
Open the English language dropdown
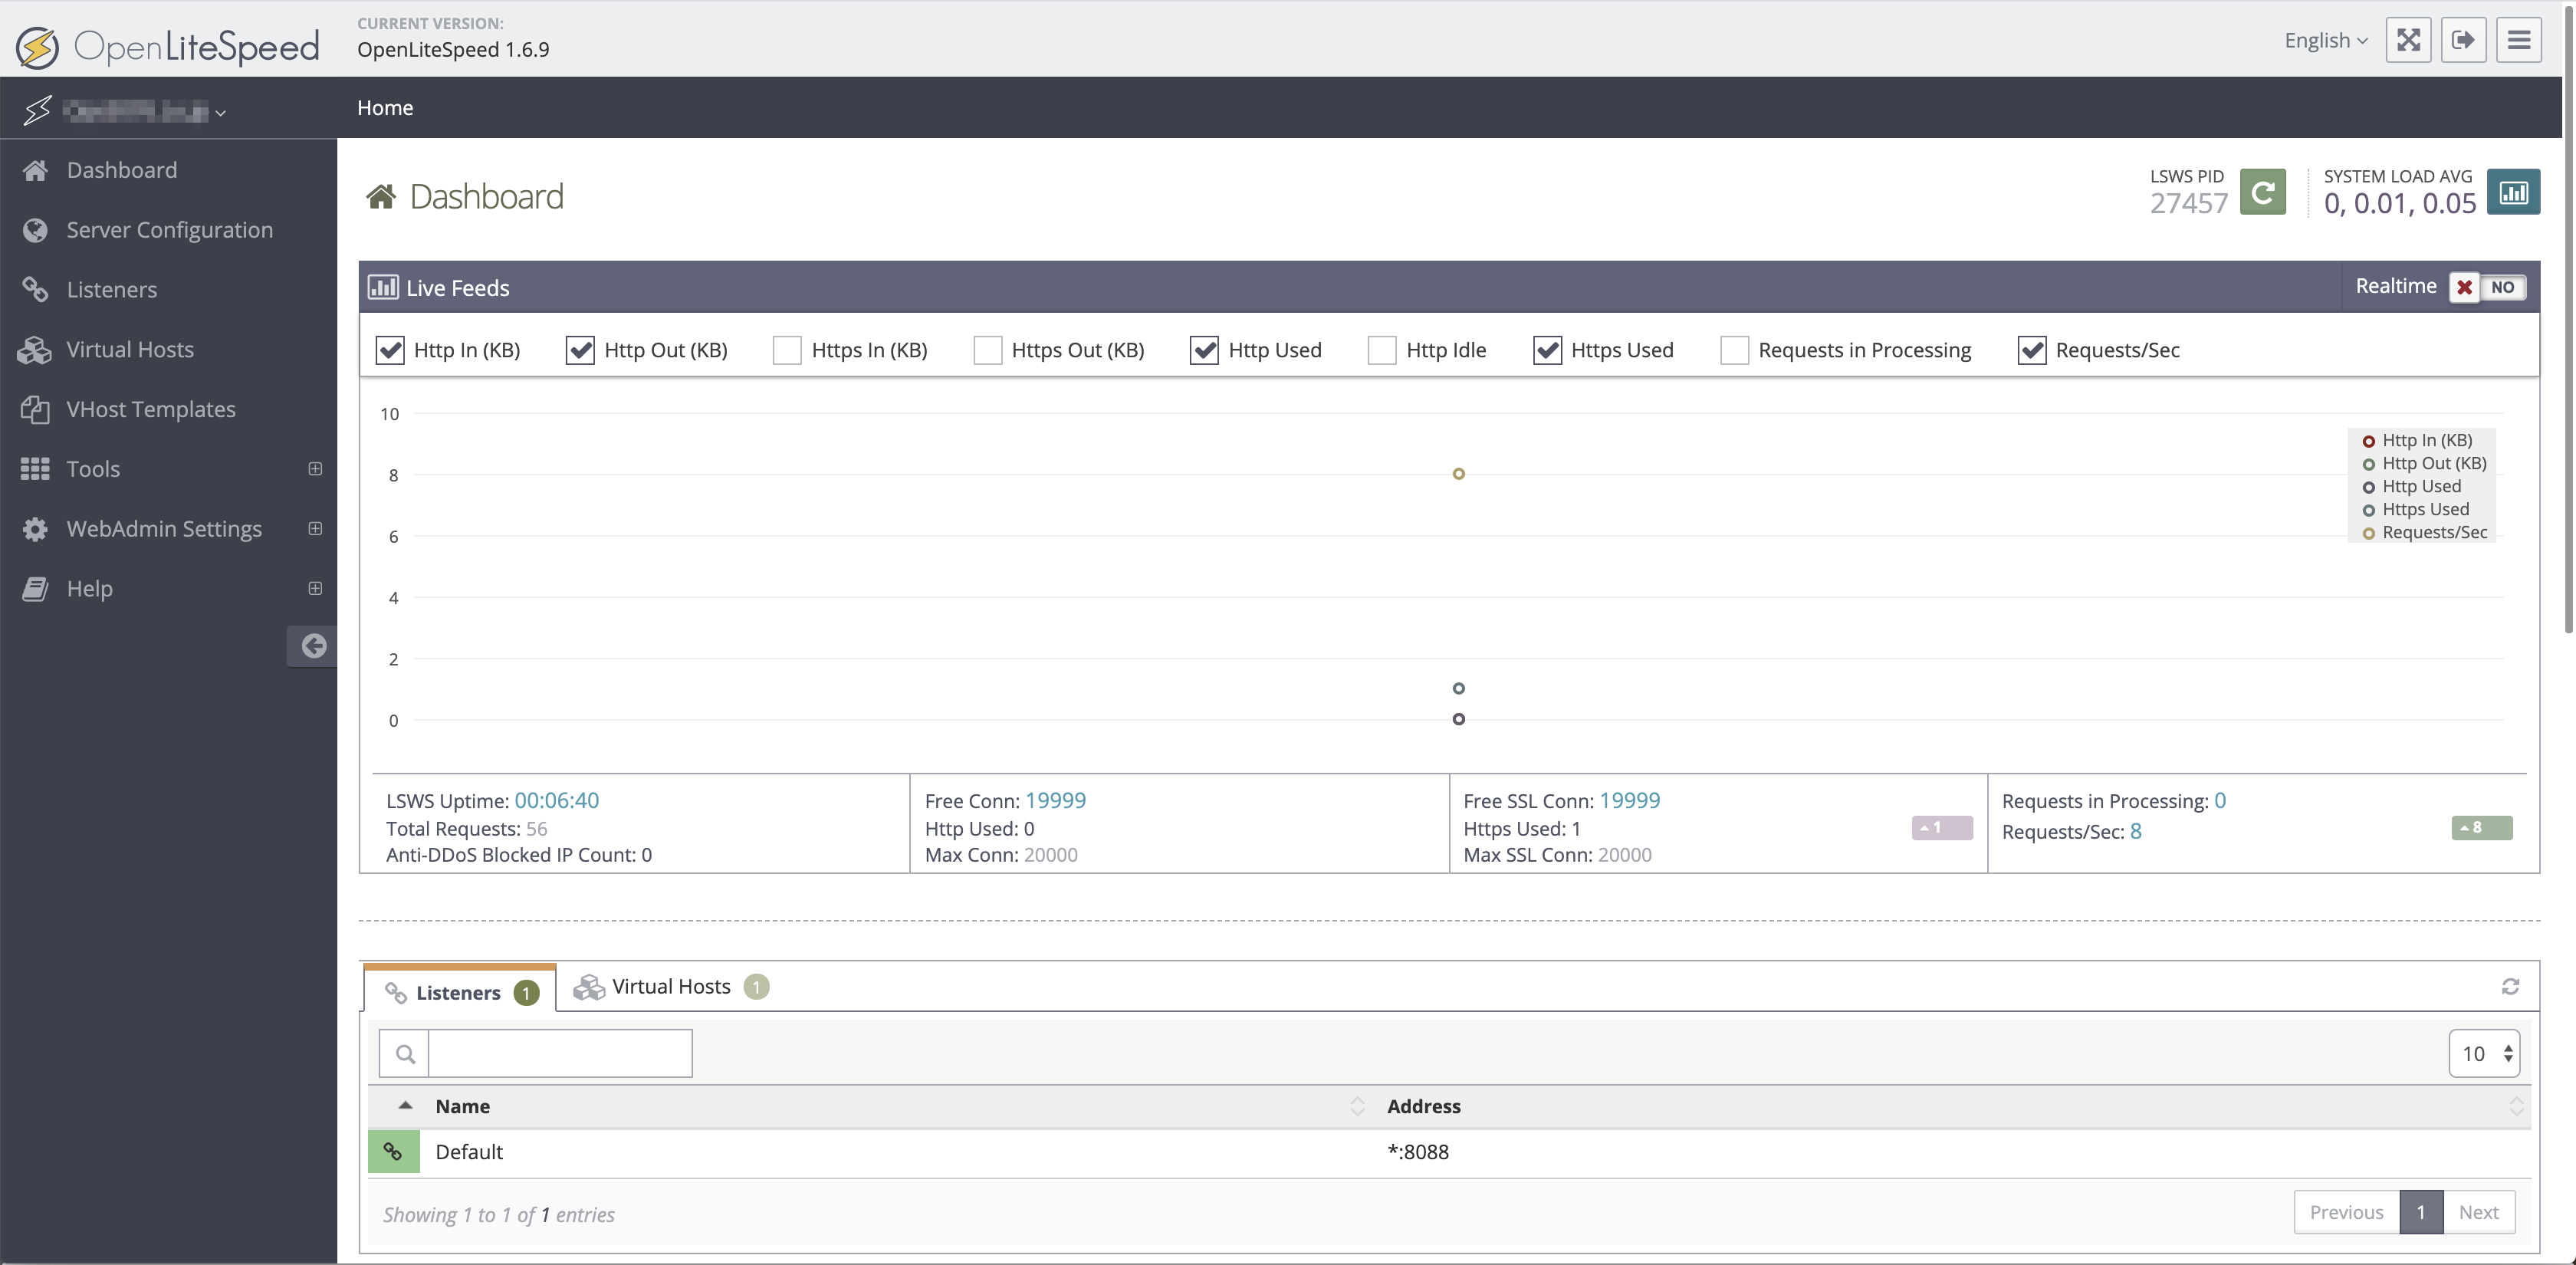click(x=2326, y=40)
